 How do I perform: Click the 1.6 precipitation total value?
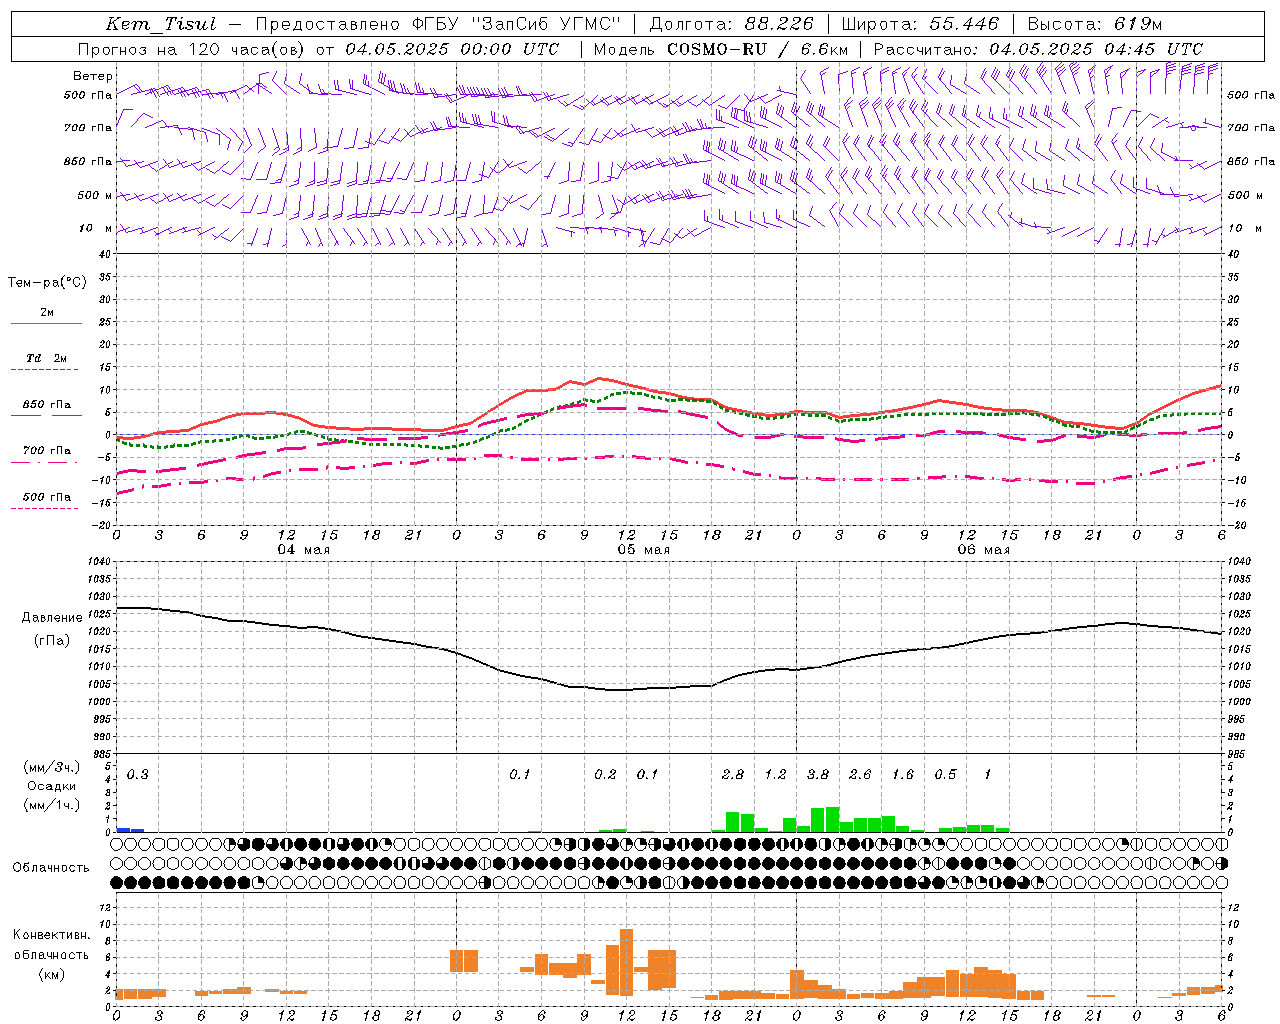coord(903,775)
